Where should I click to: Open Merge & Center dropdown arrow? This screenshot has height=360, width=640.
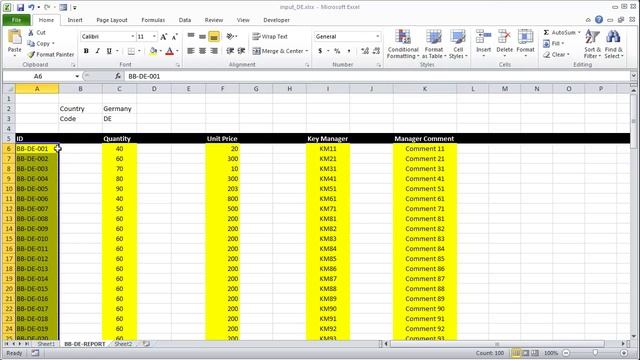pyautogui.click(x=307, y=51)
